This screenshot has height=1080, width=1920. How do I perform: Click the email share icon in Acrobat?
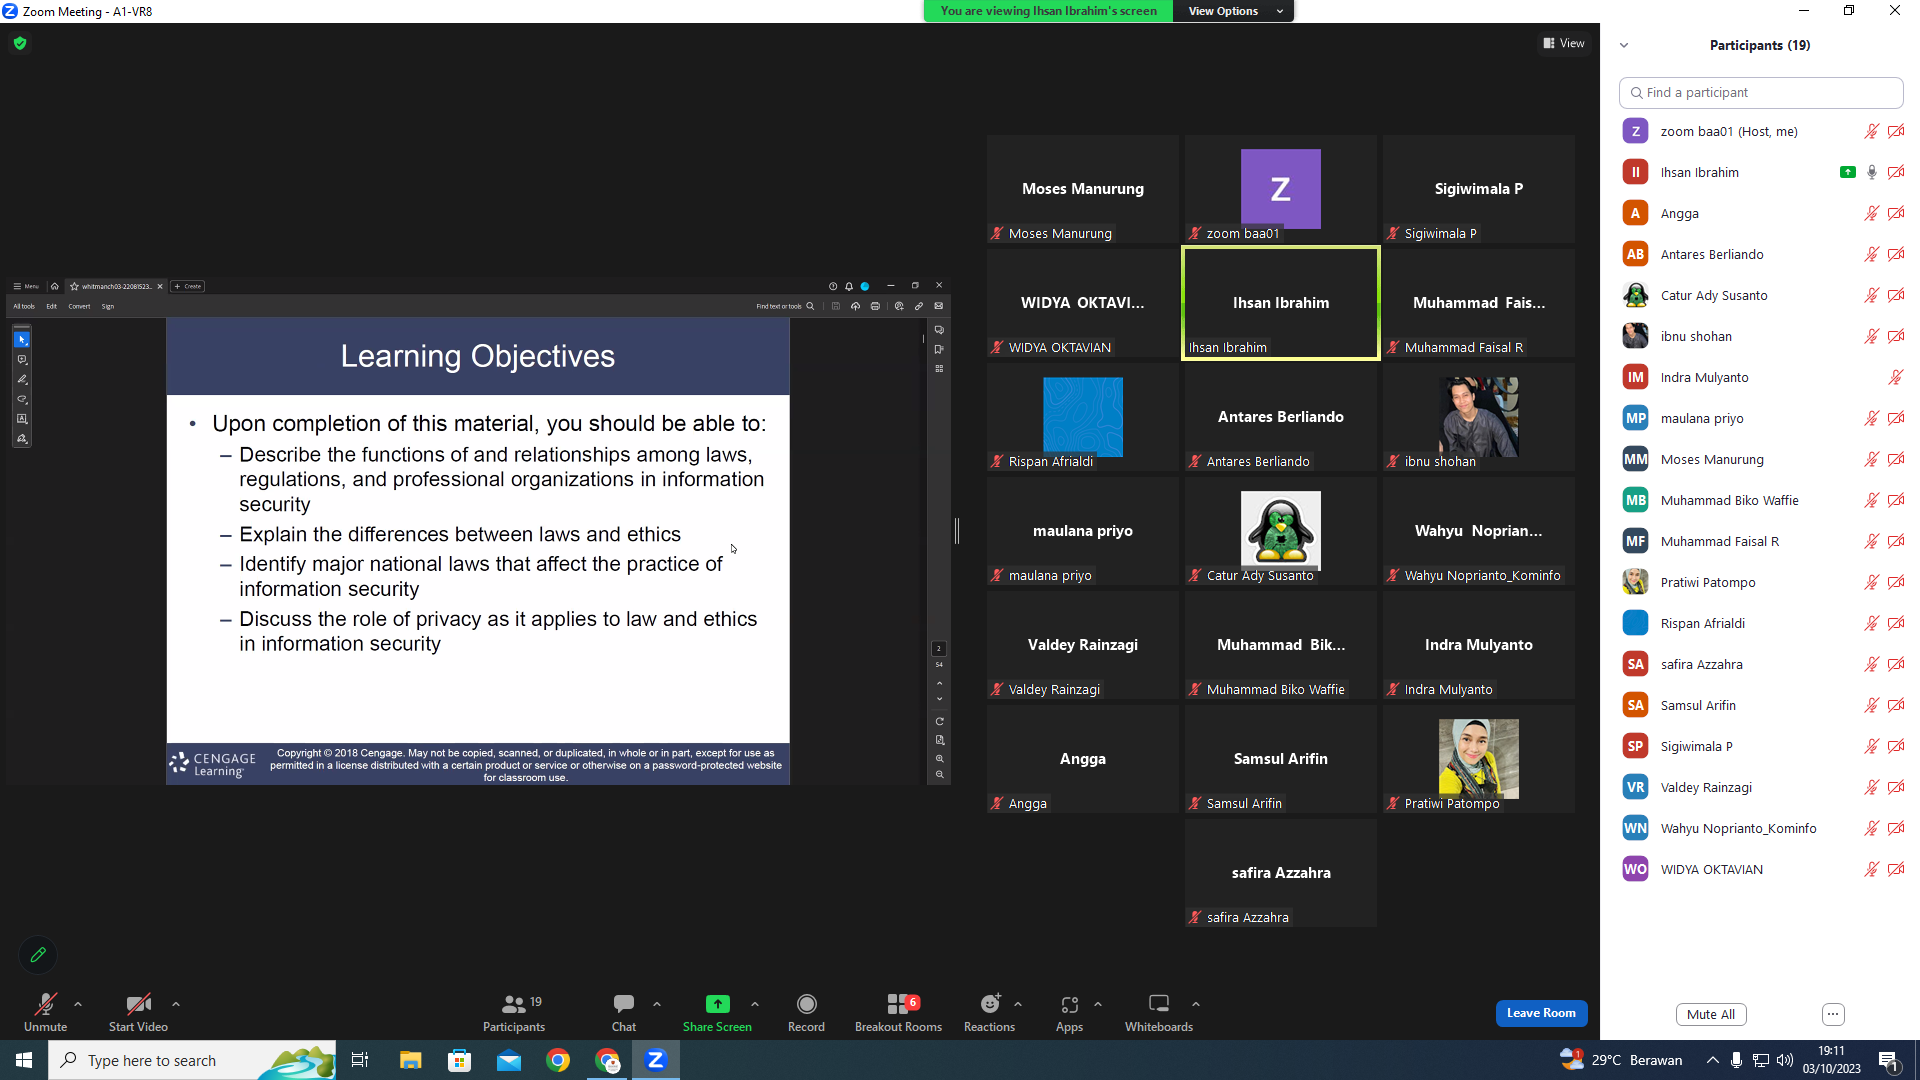[939, 306]
